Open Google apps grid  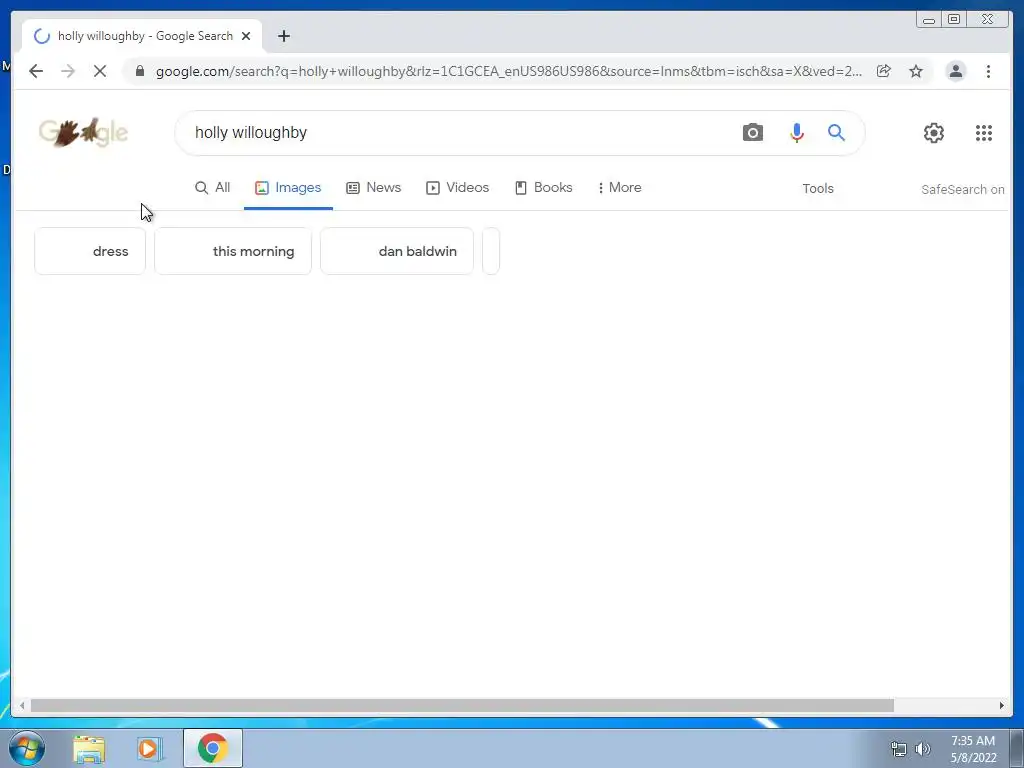(x=984, y=133)
